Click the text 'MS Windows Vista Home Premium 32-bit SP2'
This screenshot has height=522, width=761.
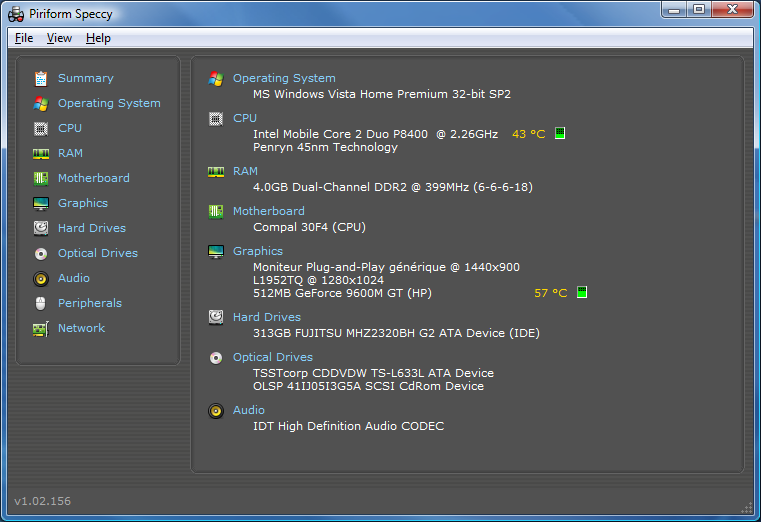(382, 94)
